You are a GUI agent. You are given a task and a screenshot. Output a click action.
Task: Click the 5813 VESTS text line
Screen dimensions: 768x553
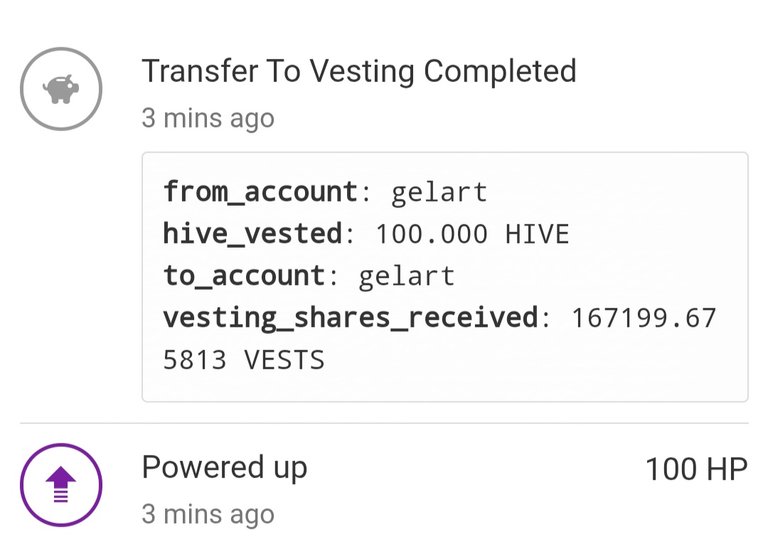[243, 360]
